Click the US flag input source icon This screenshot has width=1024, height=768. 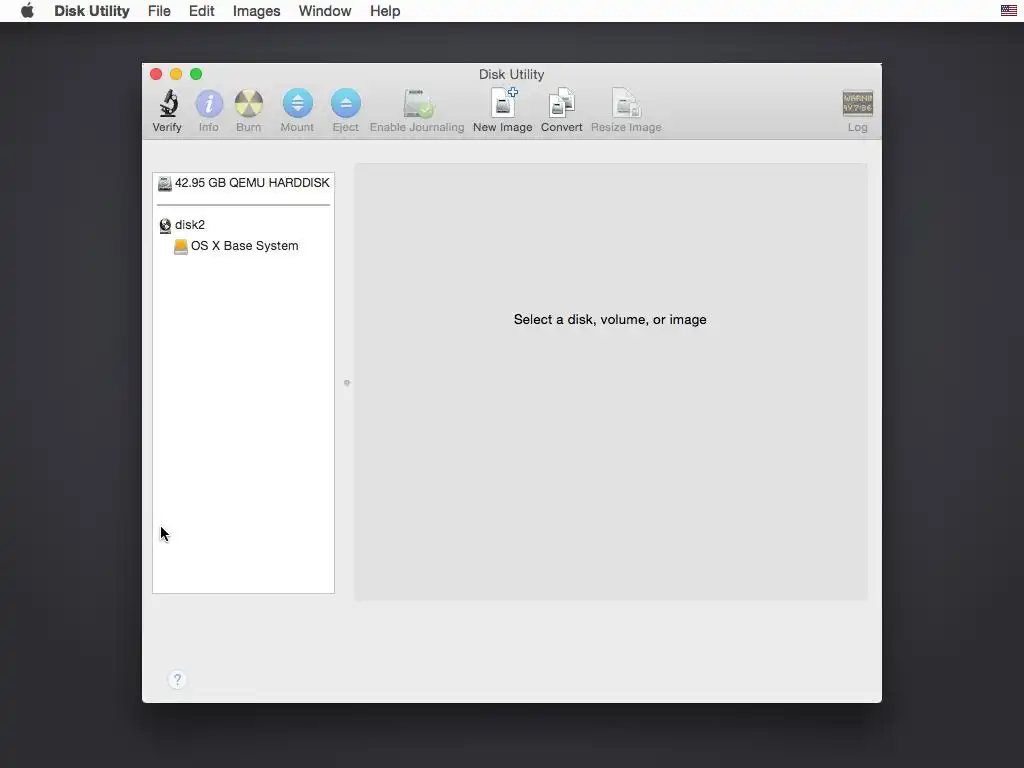(1008, 10)
